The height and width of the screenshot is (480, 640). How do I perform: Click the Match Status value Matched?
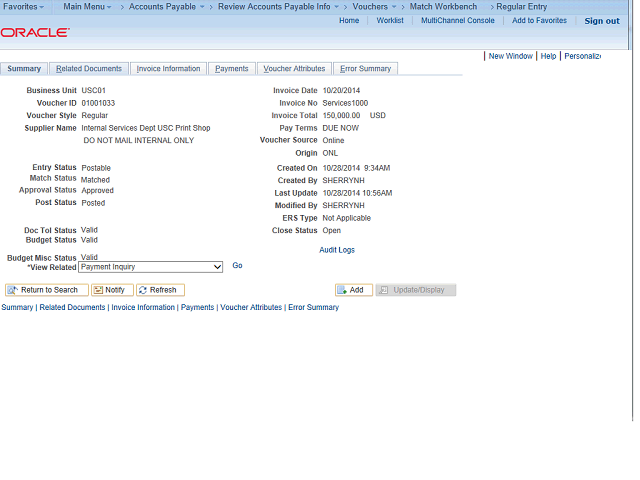click(96, 180)
